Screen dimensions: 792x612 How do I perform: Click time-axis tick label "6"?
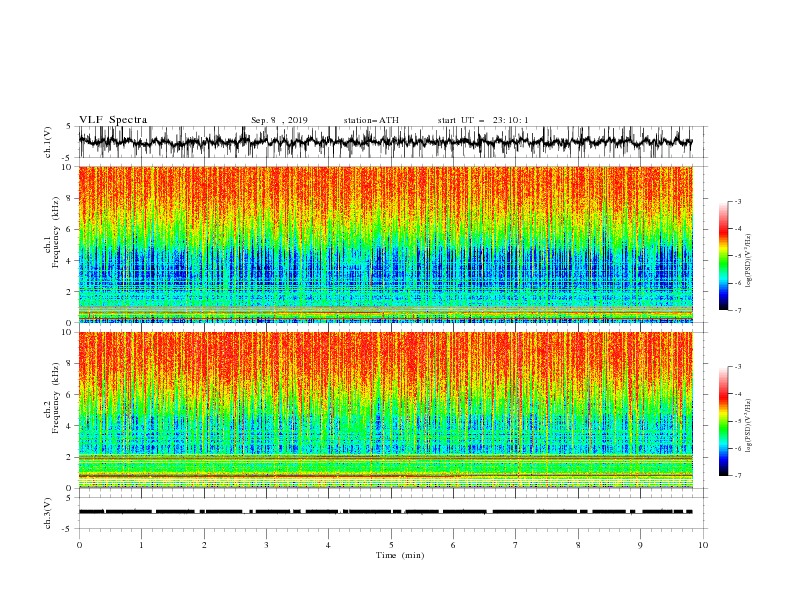(453, 545)
